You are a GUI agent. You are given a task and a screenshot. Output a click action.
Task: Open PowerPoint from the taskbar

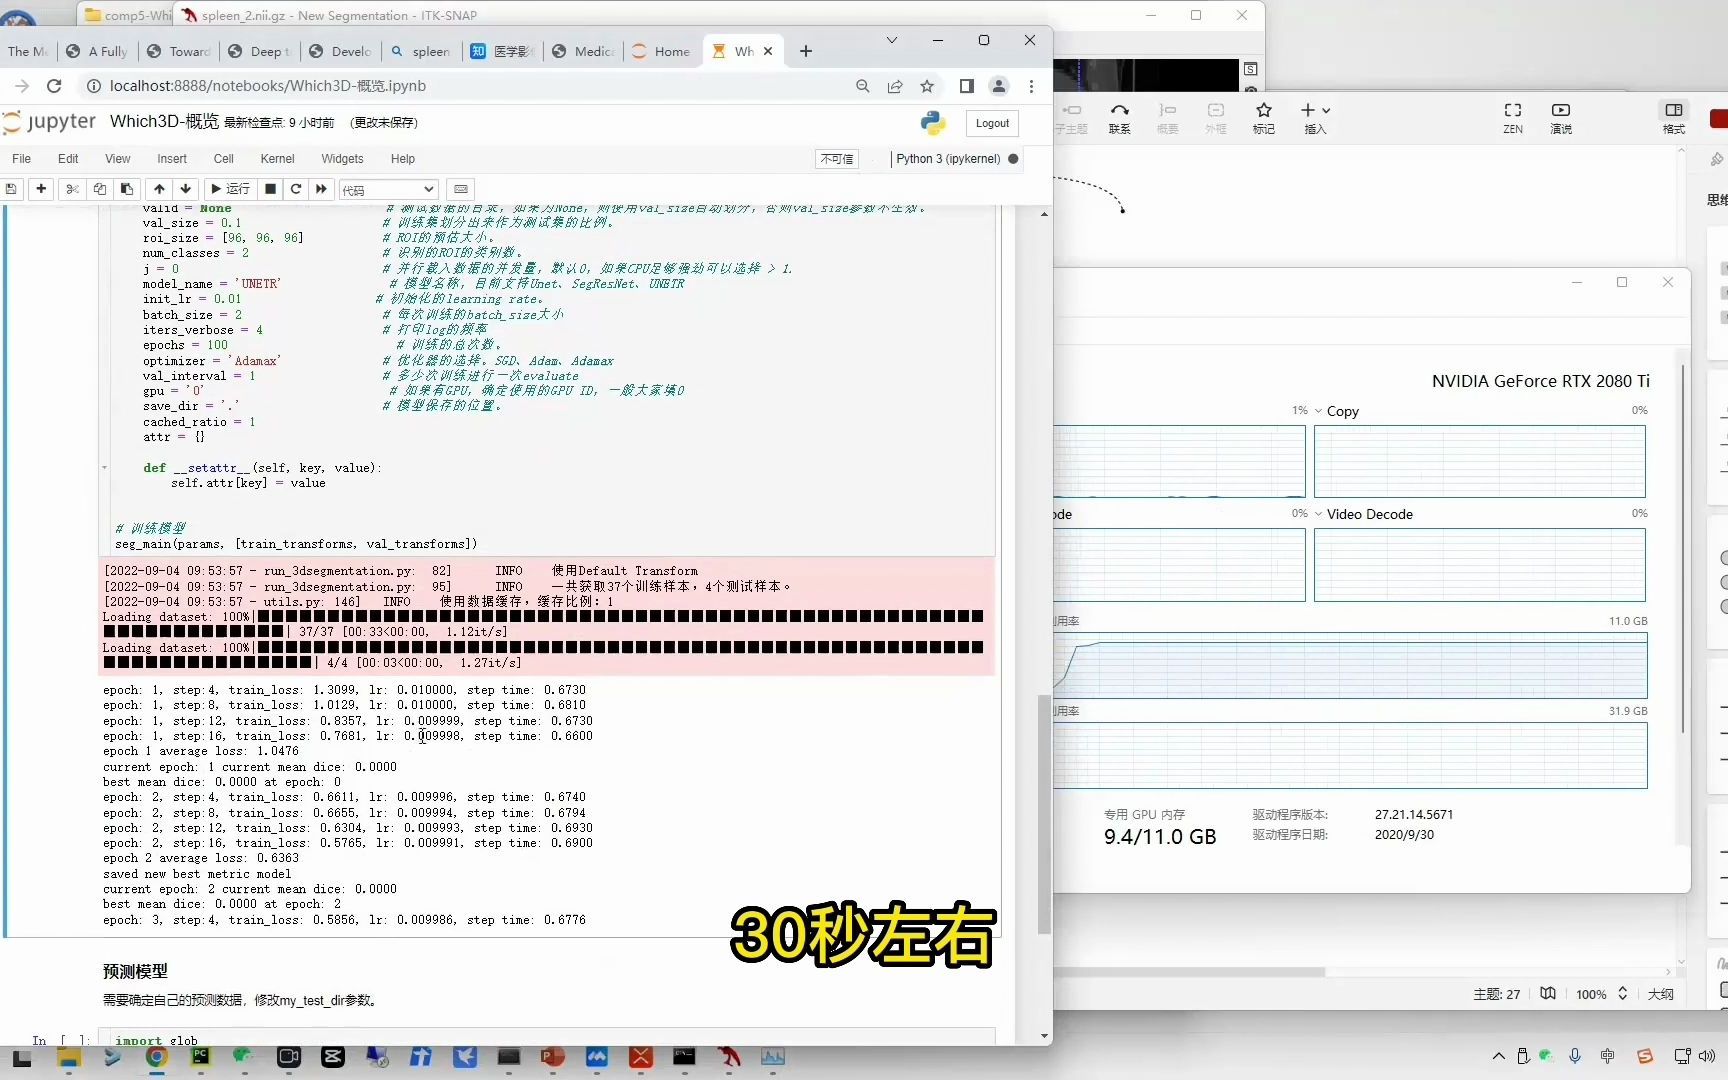tap(552, 1057)
